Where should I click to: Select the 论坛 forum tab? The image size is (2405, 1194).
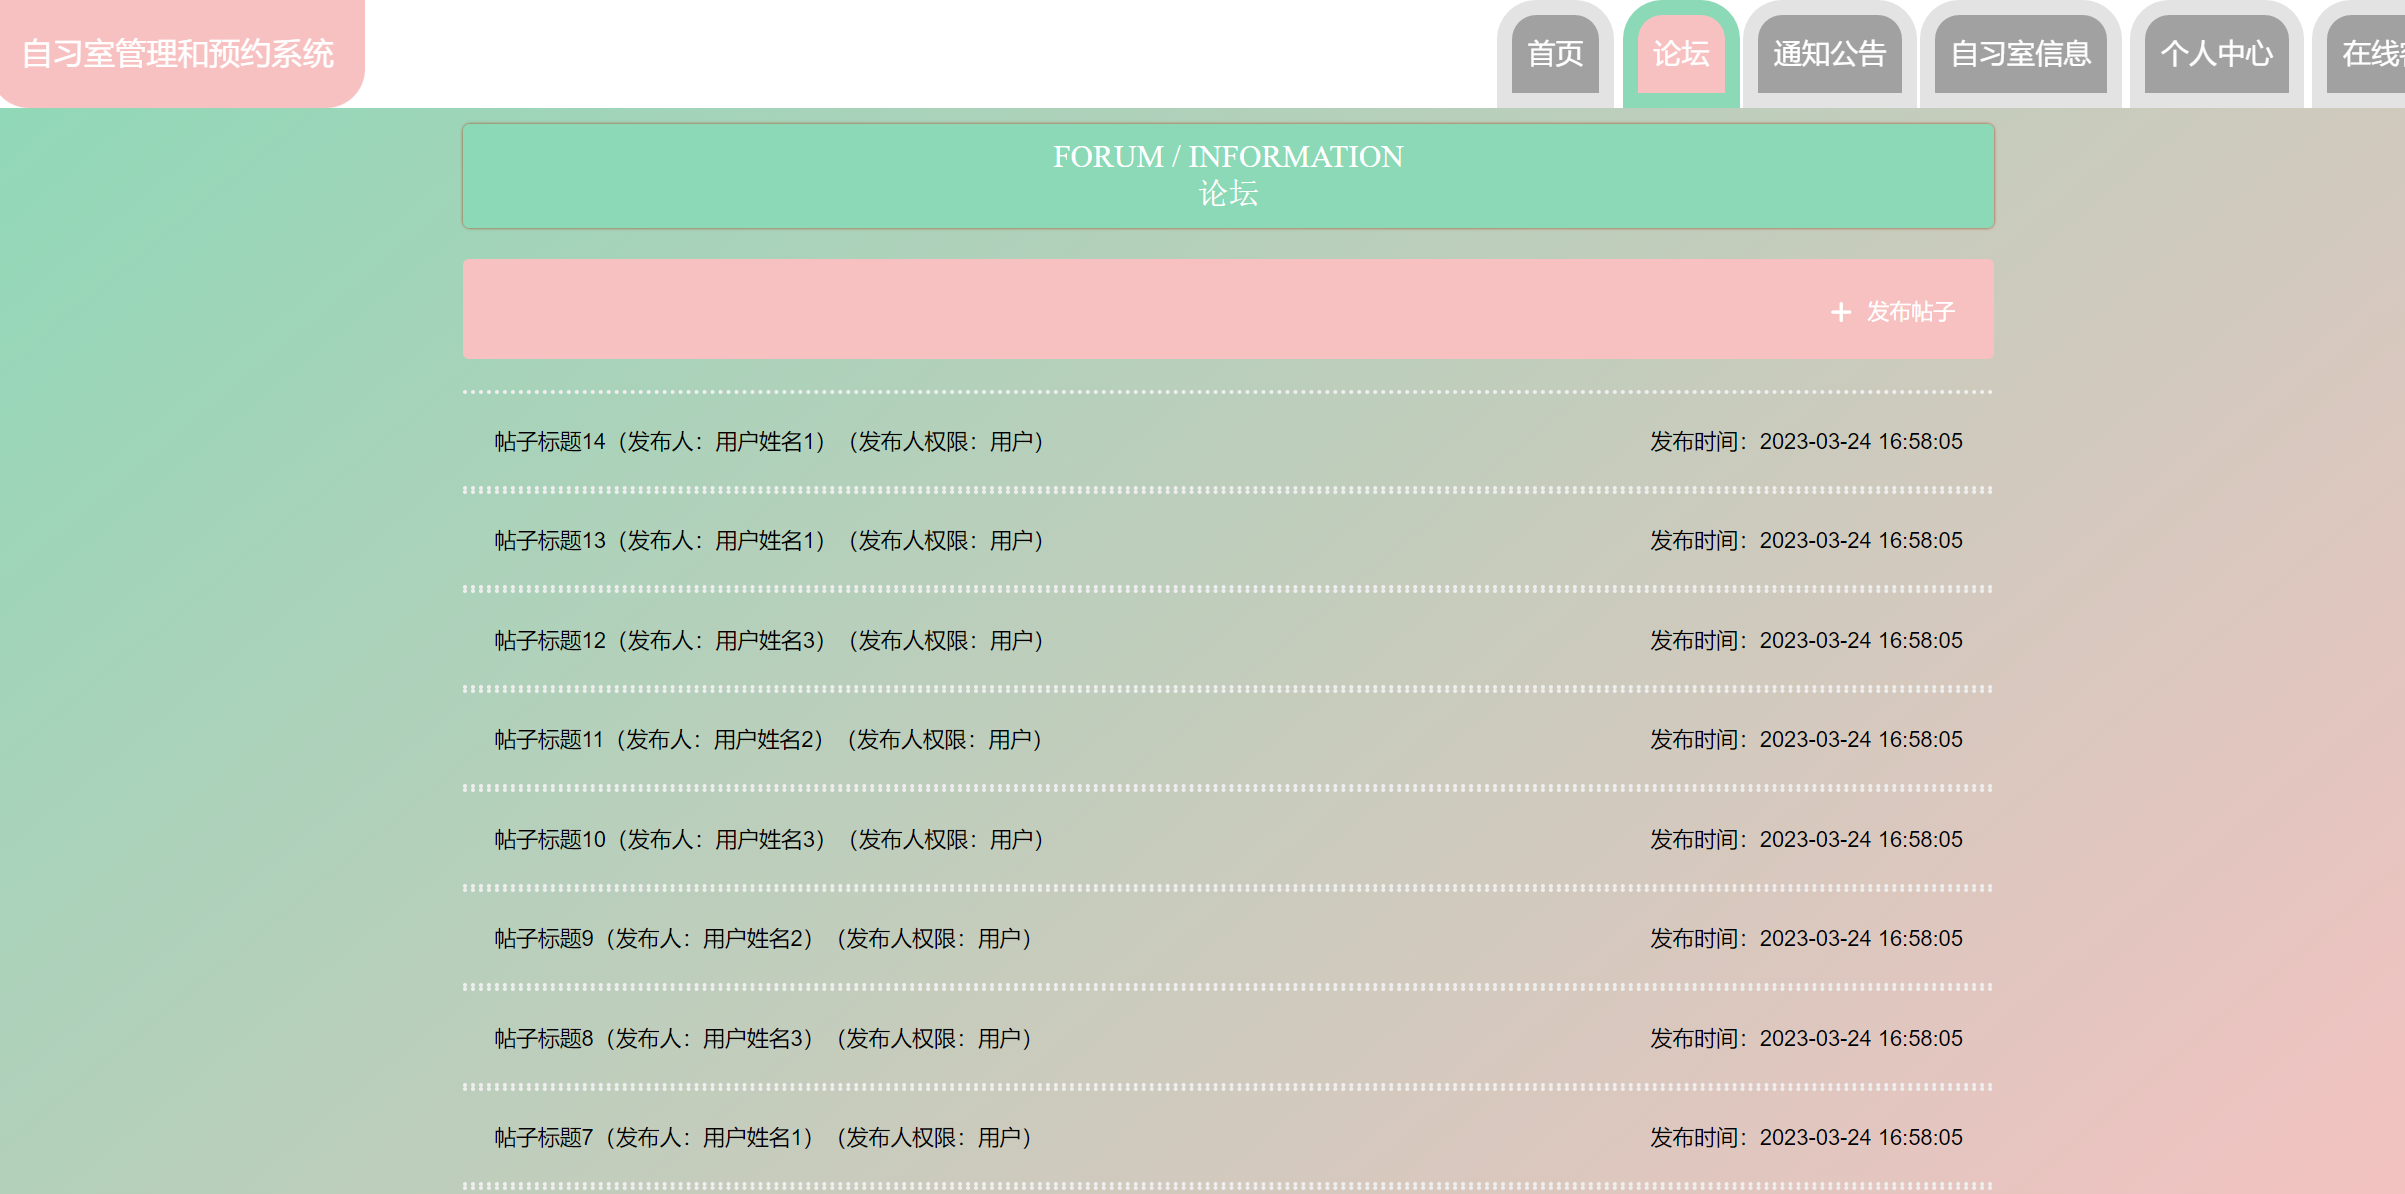(1681, 54)
